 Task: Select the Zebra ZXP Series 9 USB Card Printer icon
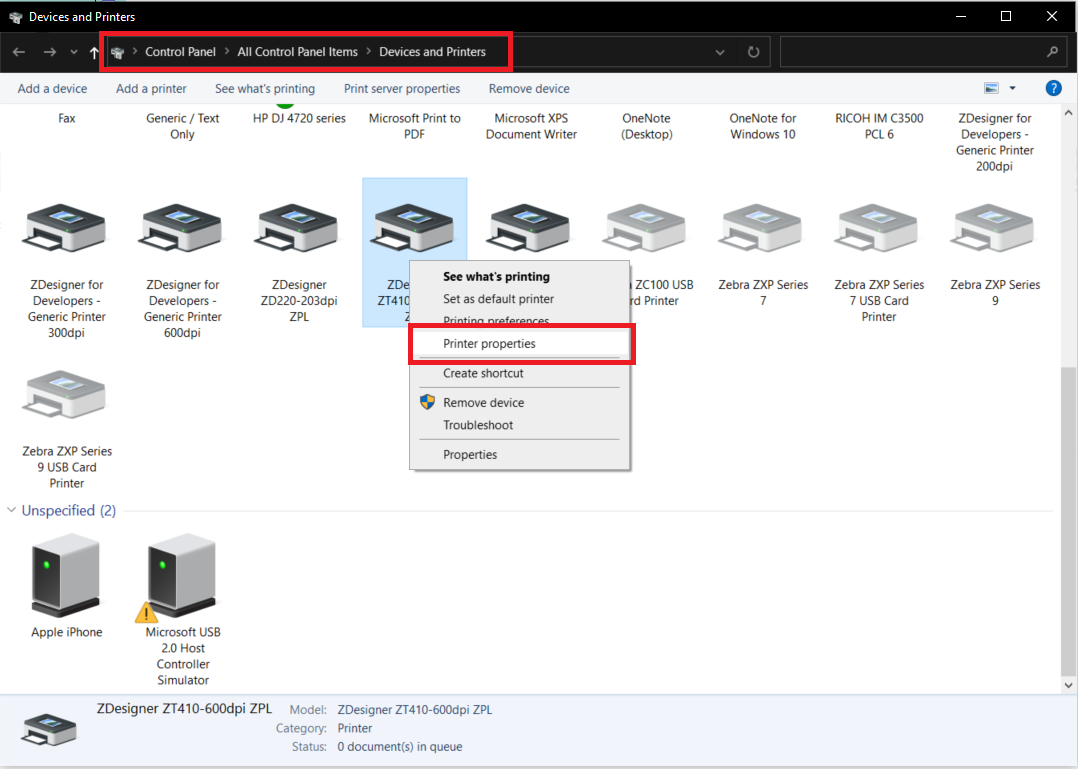[x=66, y=396]
